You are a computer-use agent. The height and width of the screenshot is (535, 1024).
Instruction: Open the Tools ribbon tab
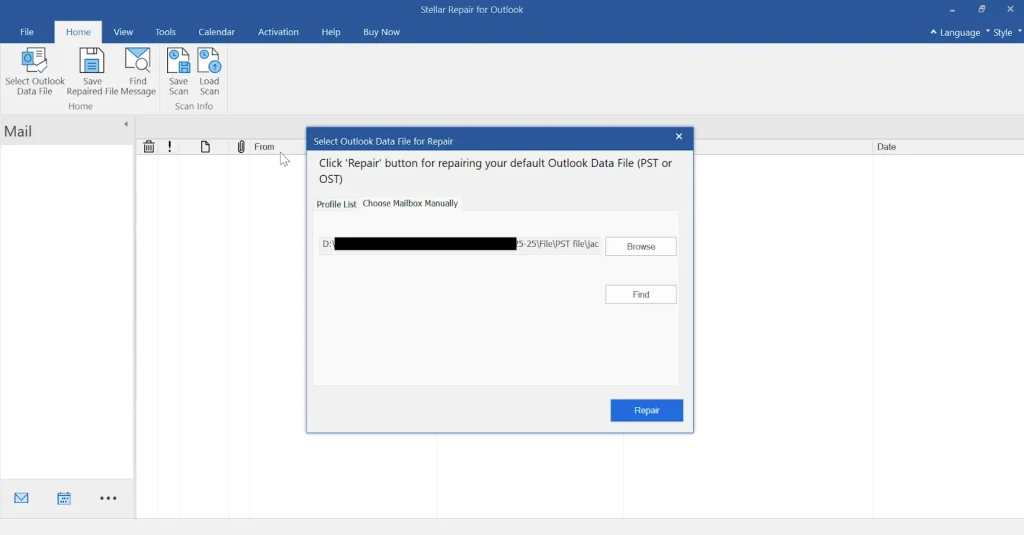tap(165, 32)
